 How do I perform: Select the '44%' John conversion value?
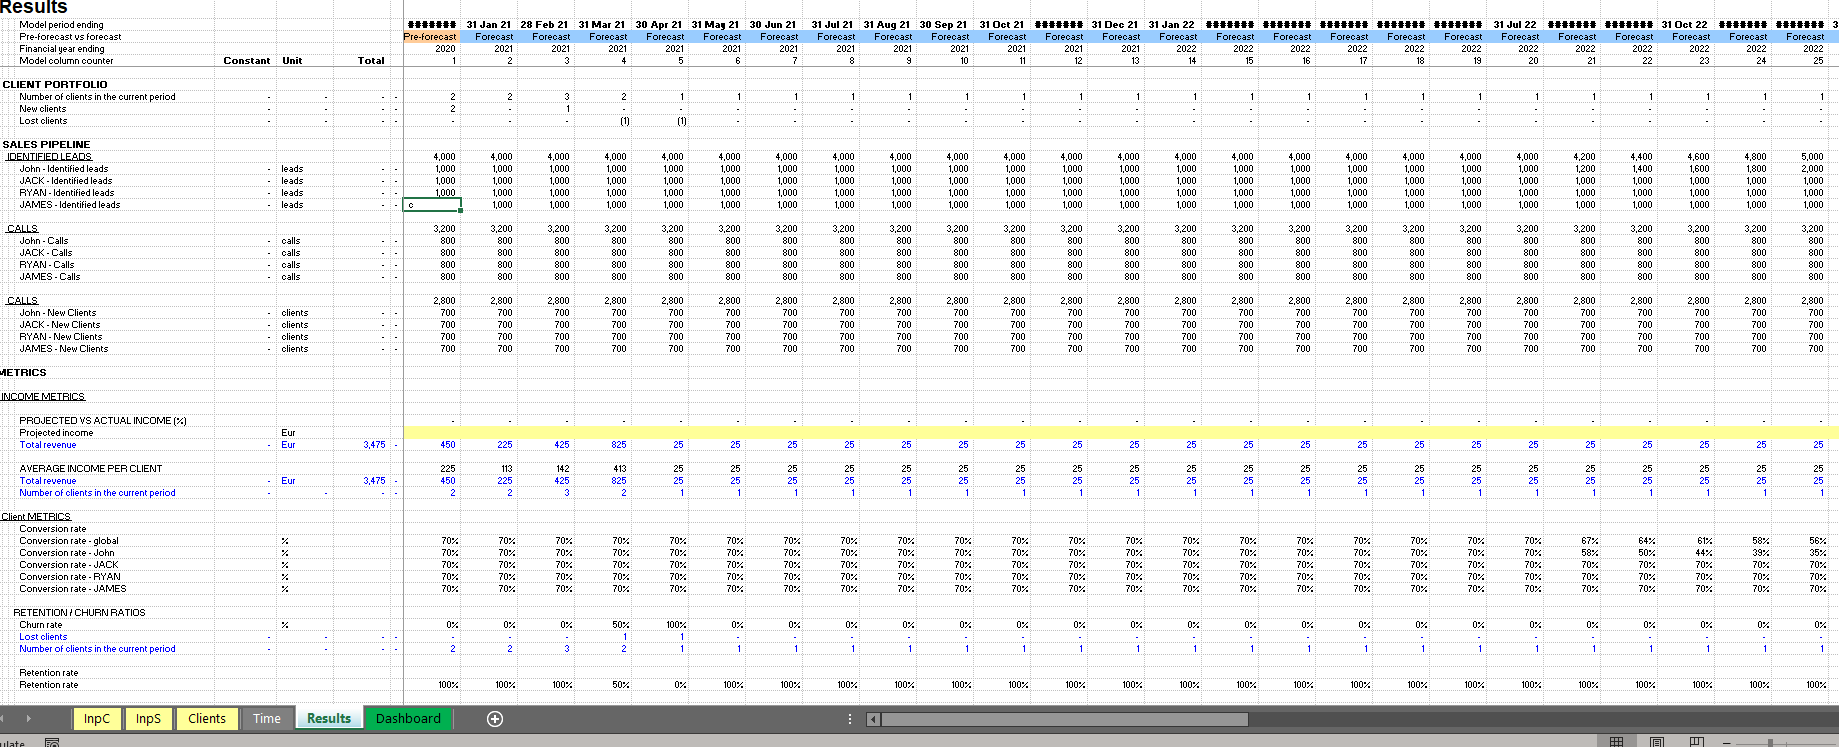(1704, 553)
